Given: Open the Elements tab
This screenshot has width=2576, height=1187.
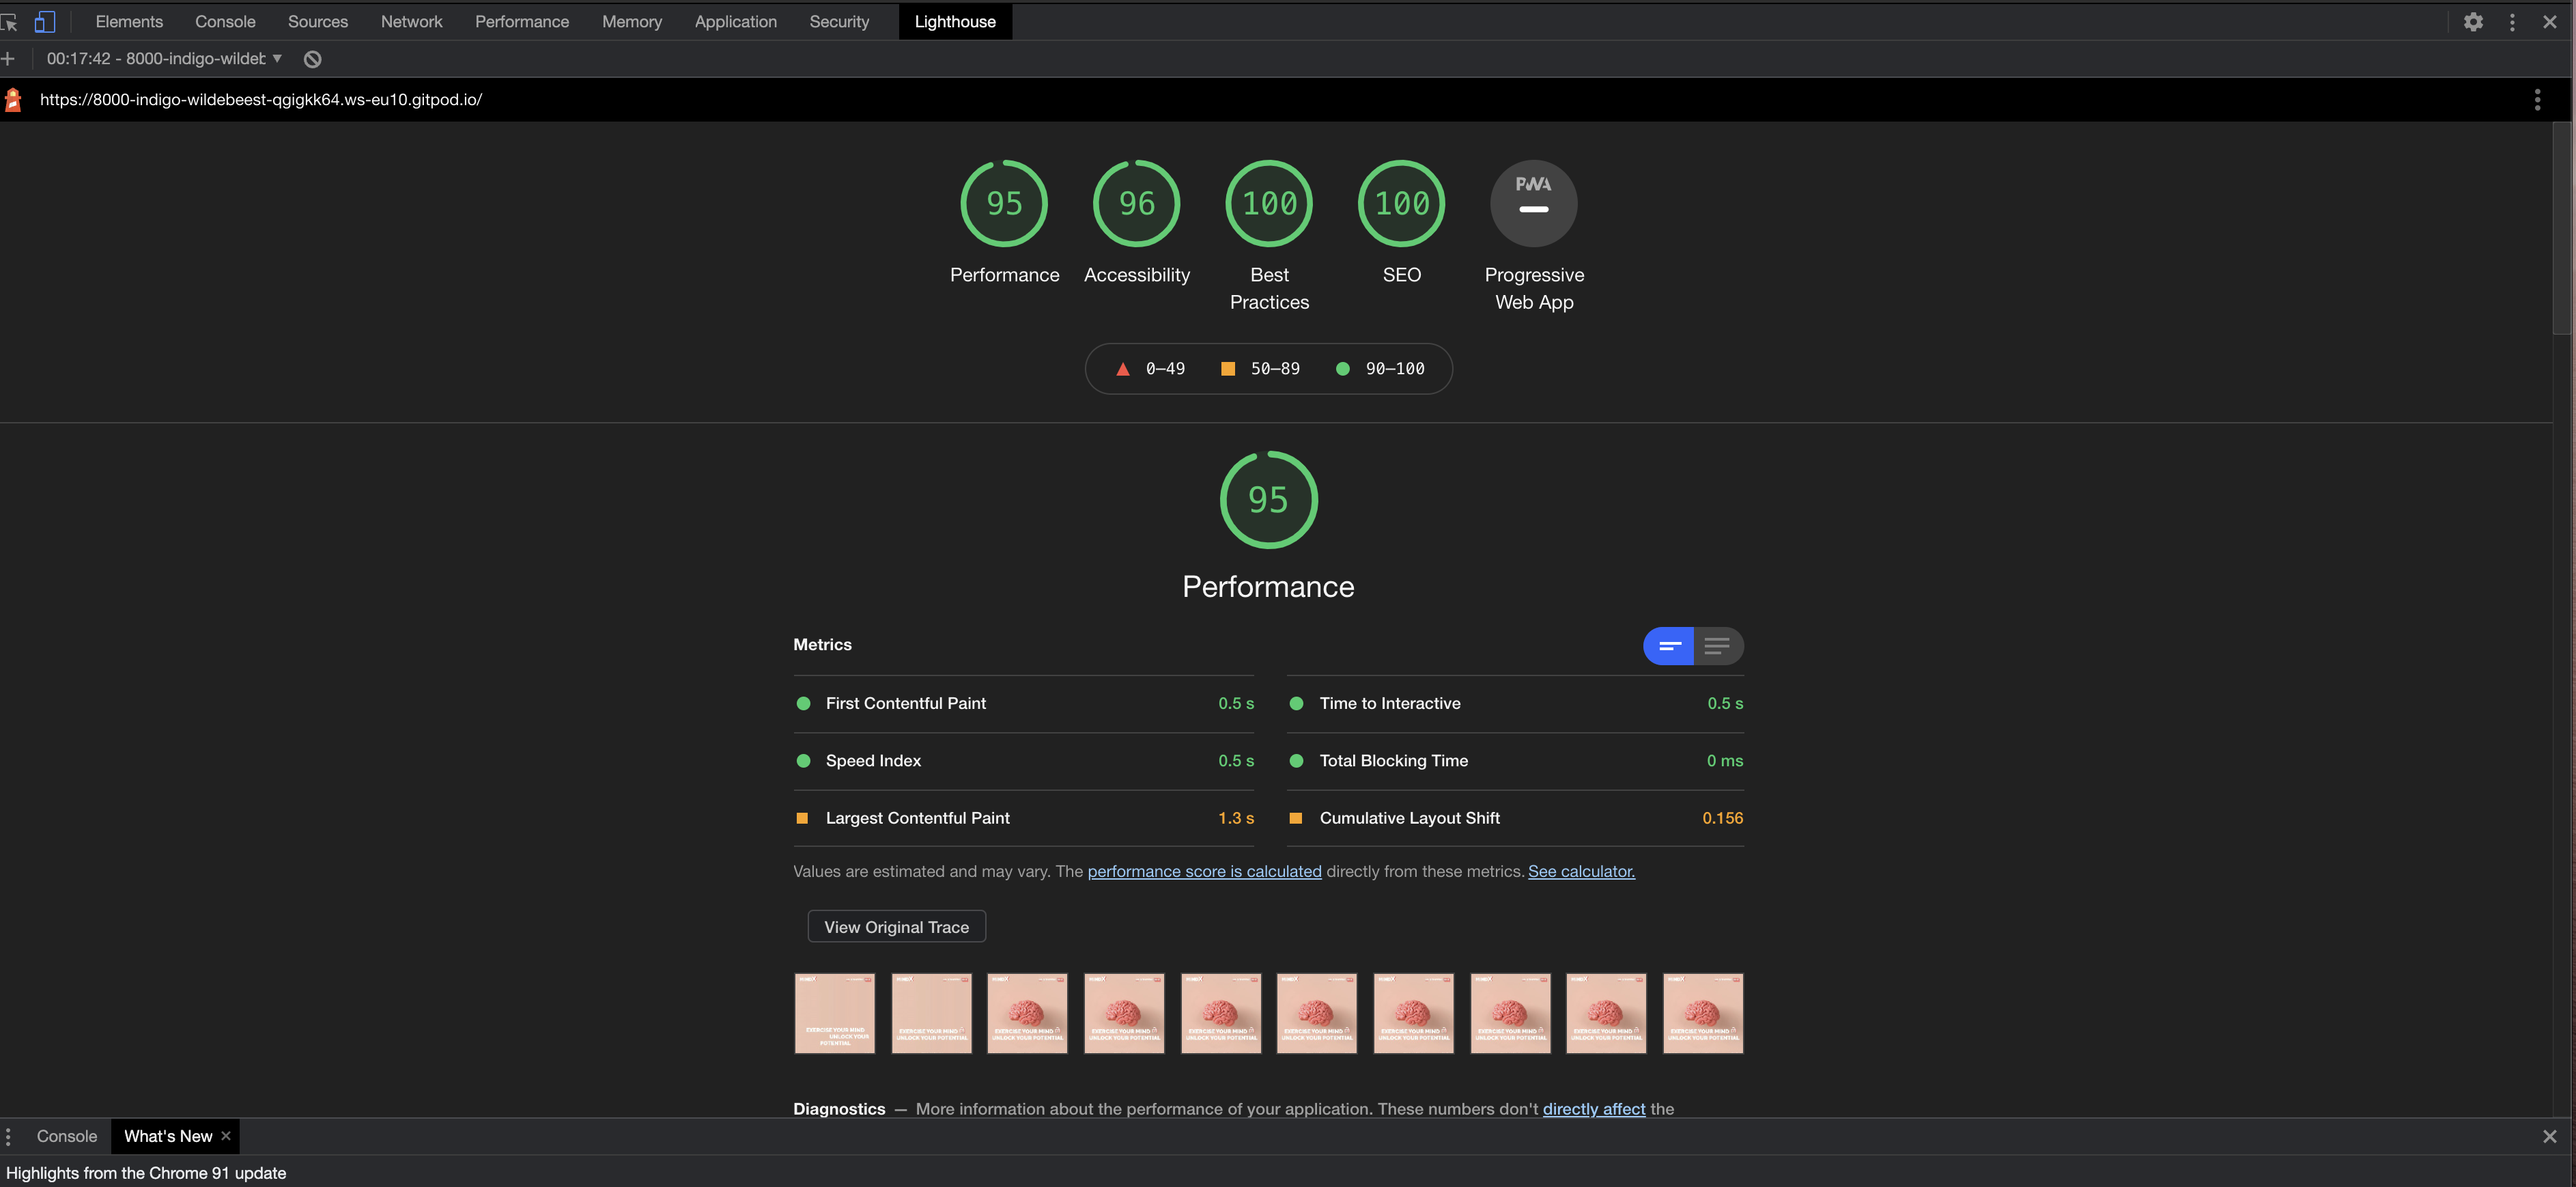Looking at the screenshot, I should pos(129,21).
